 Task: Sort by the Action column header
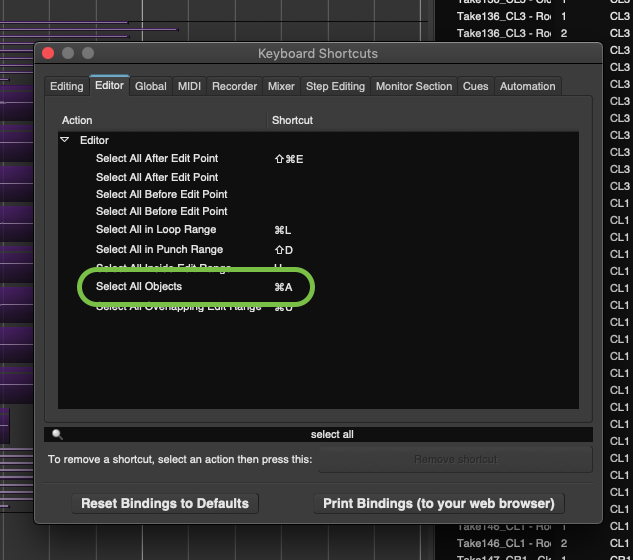[77, 120]
